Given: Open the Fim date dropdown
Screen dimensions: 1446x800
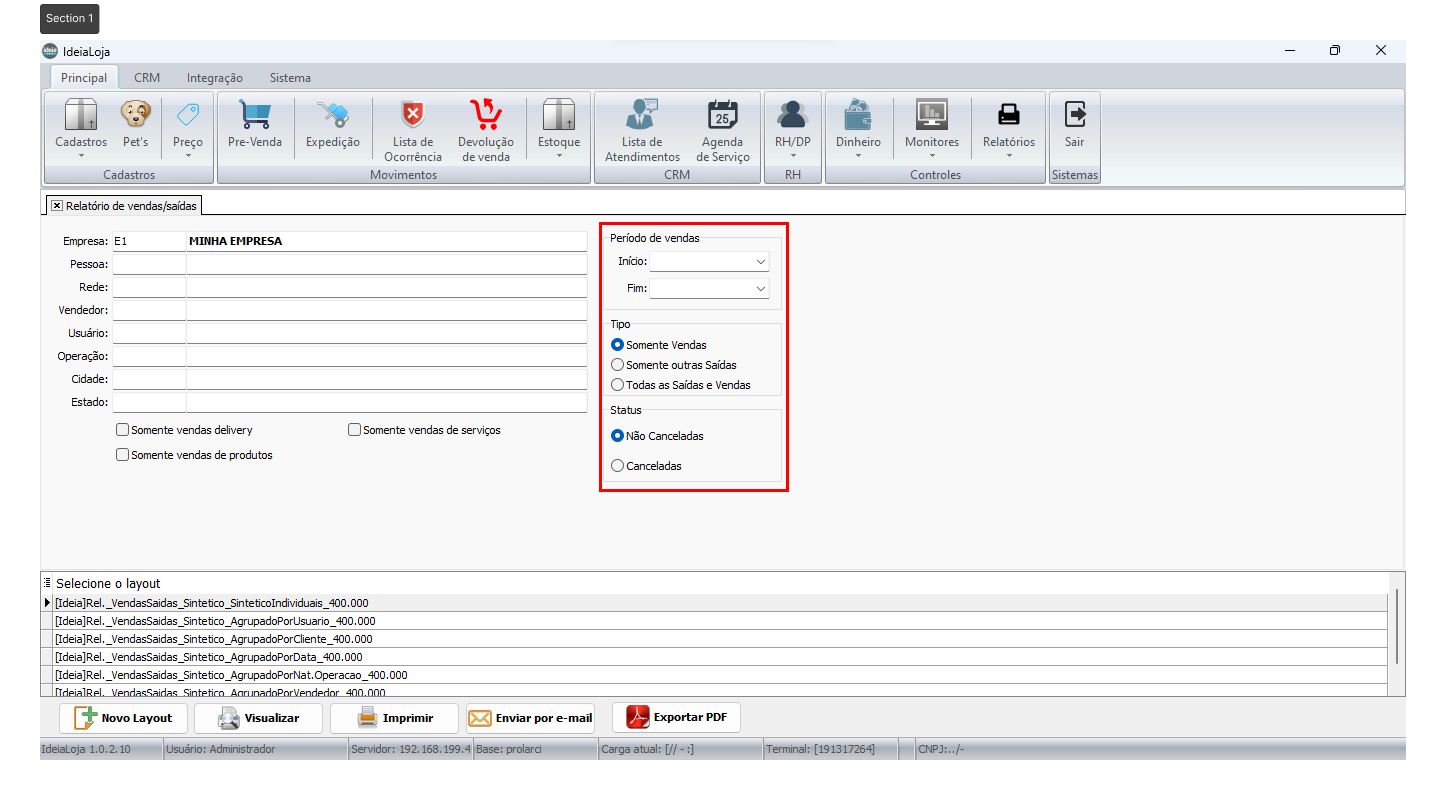Looking at the screenshot, I should (x=761, y=289).
